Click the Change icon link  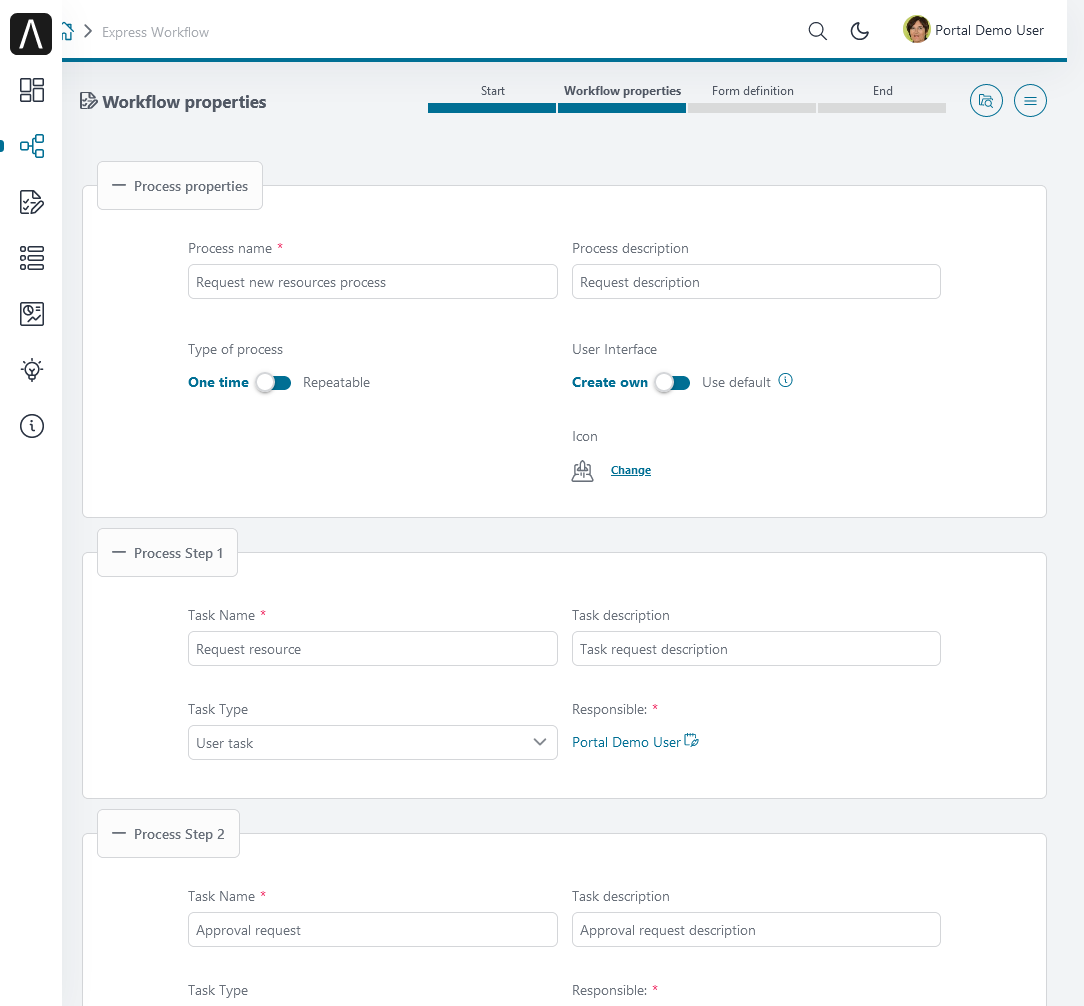pos(630,470)
